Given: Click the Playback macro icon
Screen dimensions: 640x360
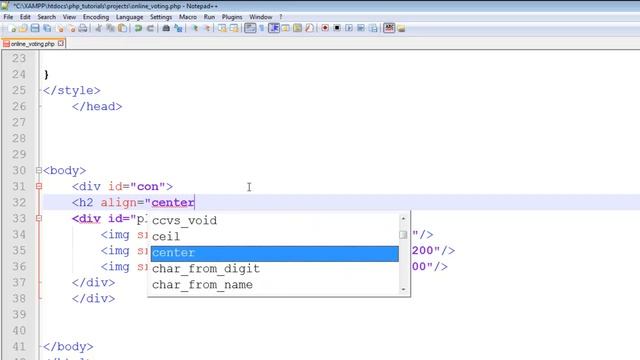Looking at the screenshot, I should pyautogui.click(x=349, y=28).
